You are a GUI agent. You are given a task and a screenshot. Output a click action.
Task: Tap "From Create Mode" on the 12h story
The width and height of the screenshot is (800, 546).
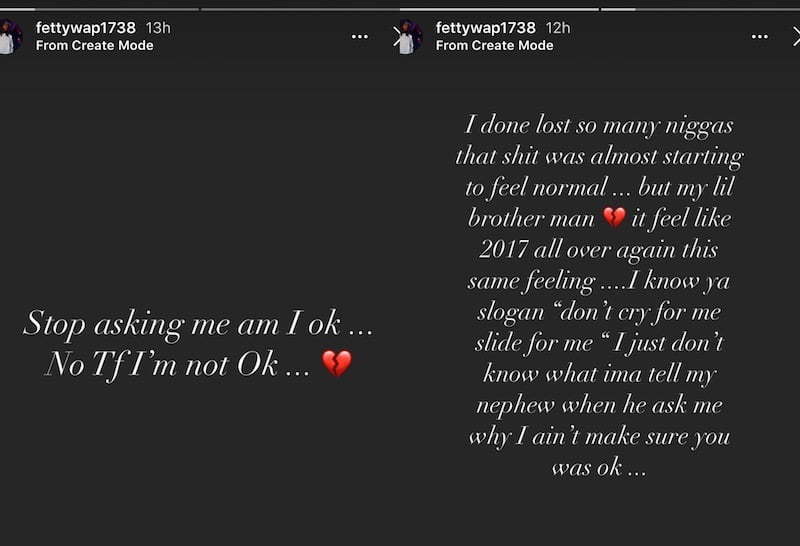tap(494, 45)
